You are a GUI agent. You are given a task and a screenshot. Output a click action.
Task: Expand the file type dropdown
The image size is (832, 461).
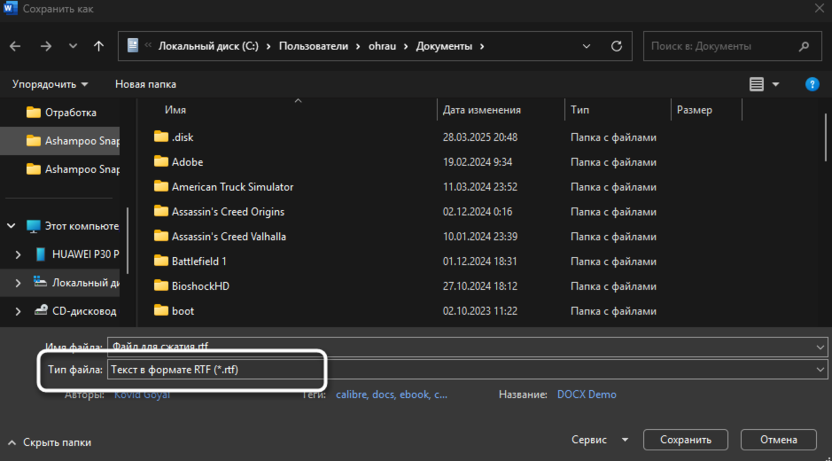tap(820, 370)
